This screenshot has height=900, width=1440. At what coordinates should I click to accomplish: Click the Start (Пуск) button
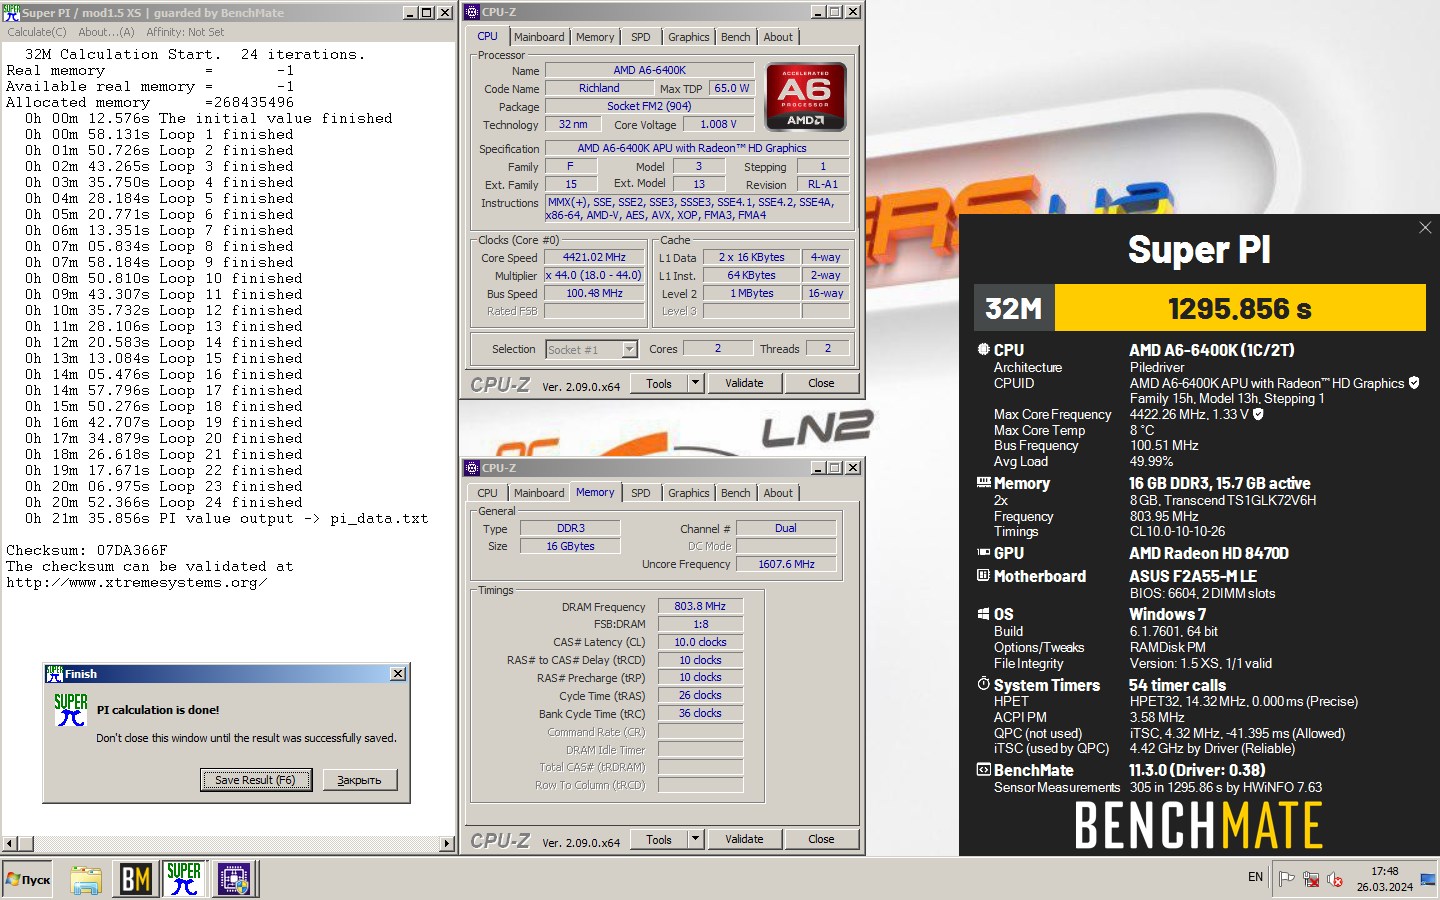28,880
